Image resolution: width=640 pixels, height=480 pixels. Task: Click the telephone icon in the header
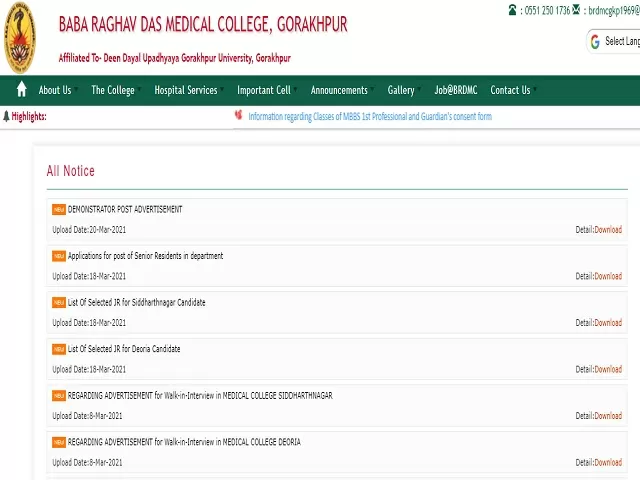[x=512, y=10]
